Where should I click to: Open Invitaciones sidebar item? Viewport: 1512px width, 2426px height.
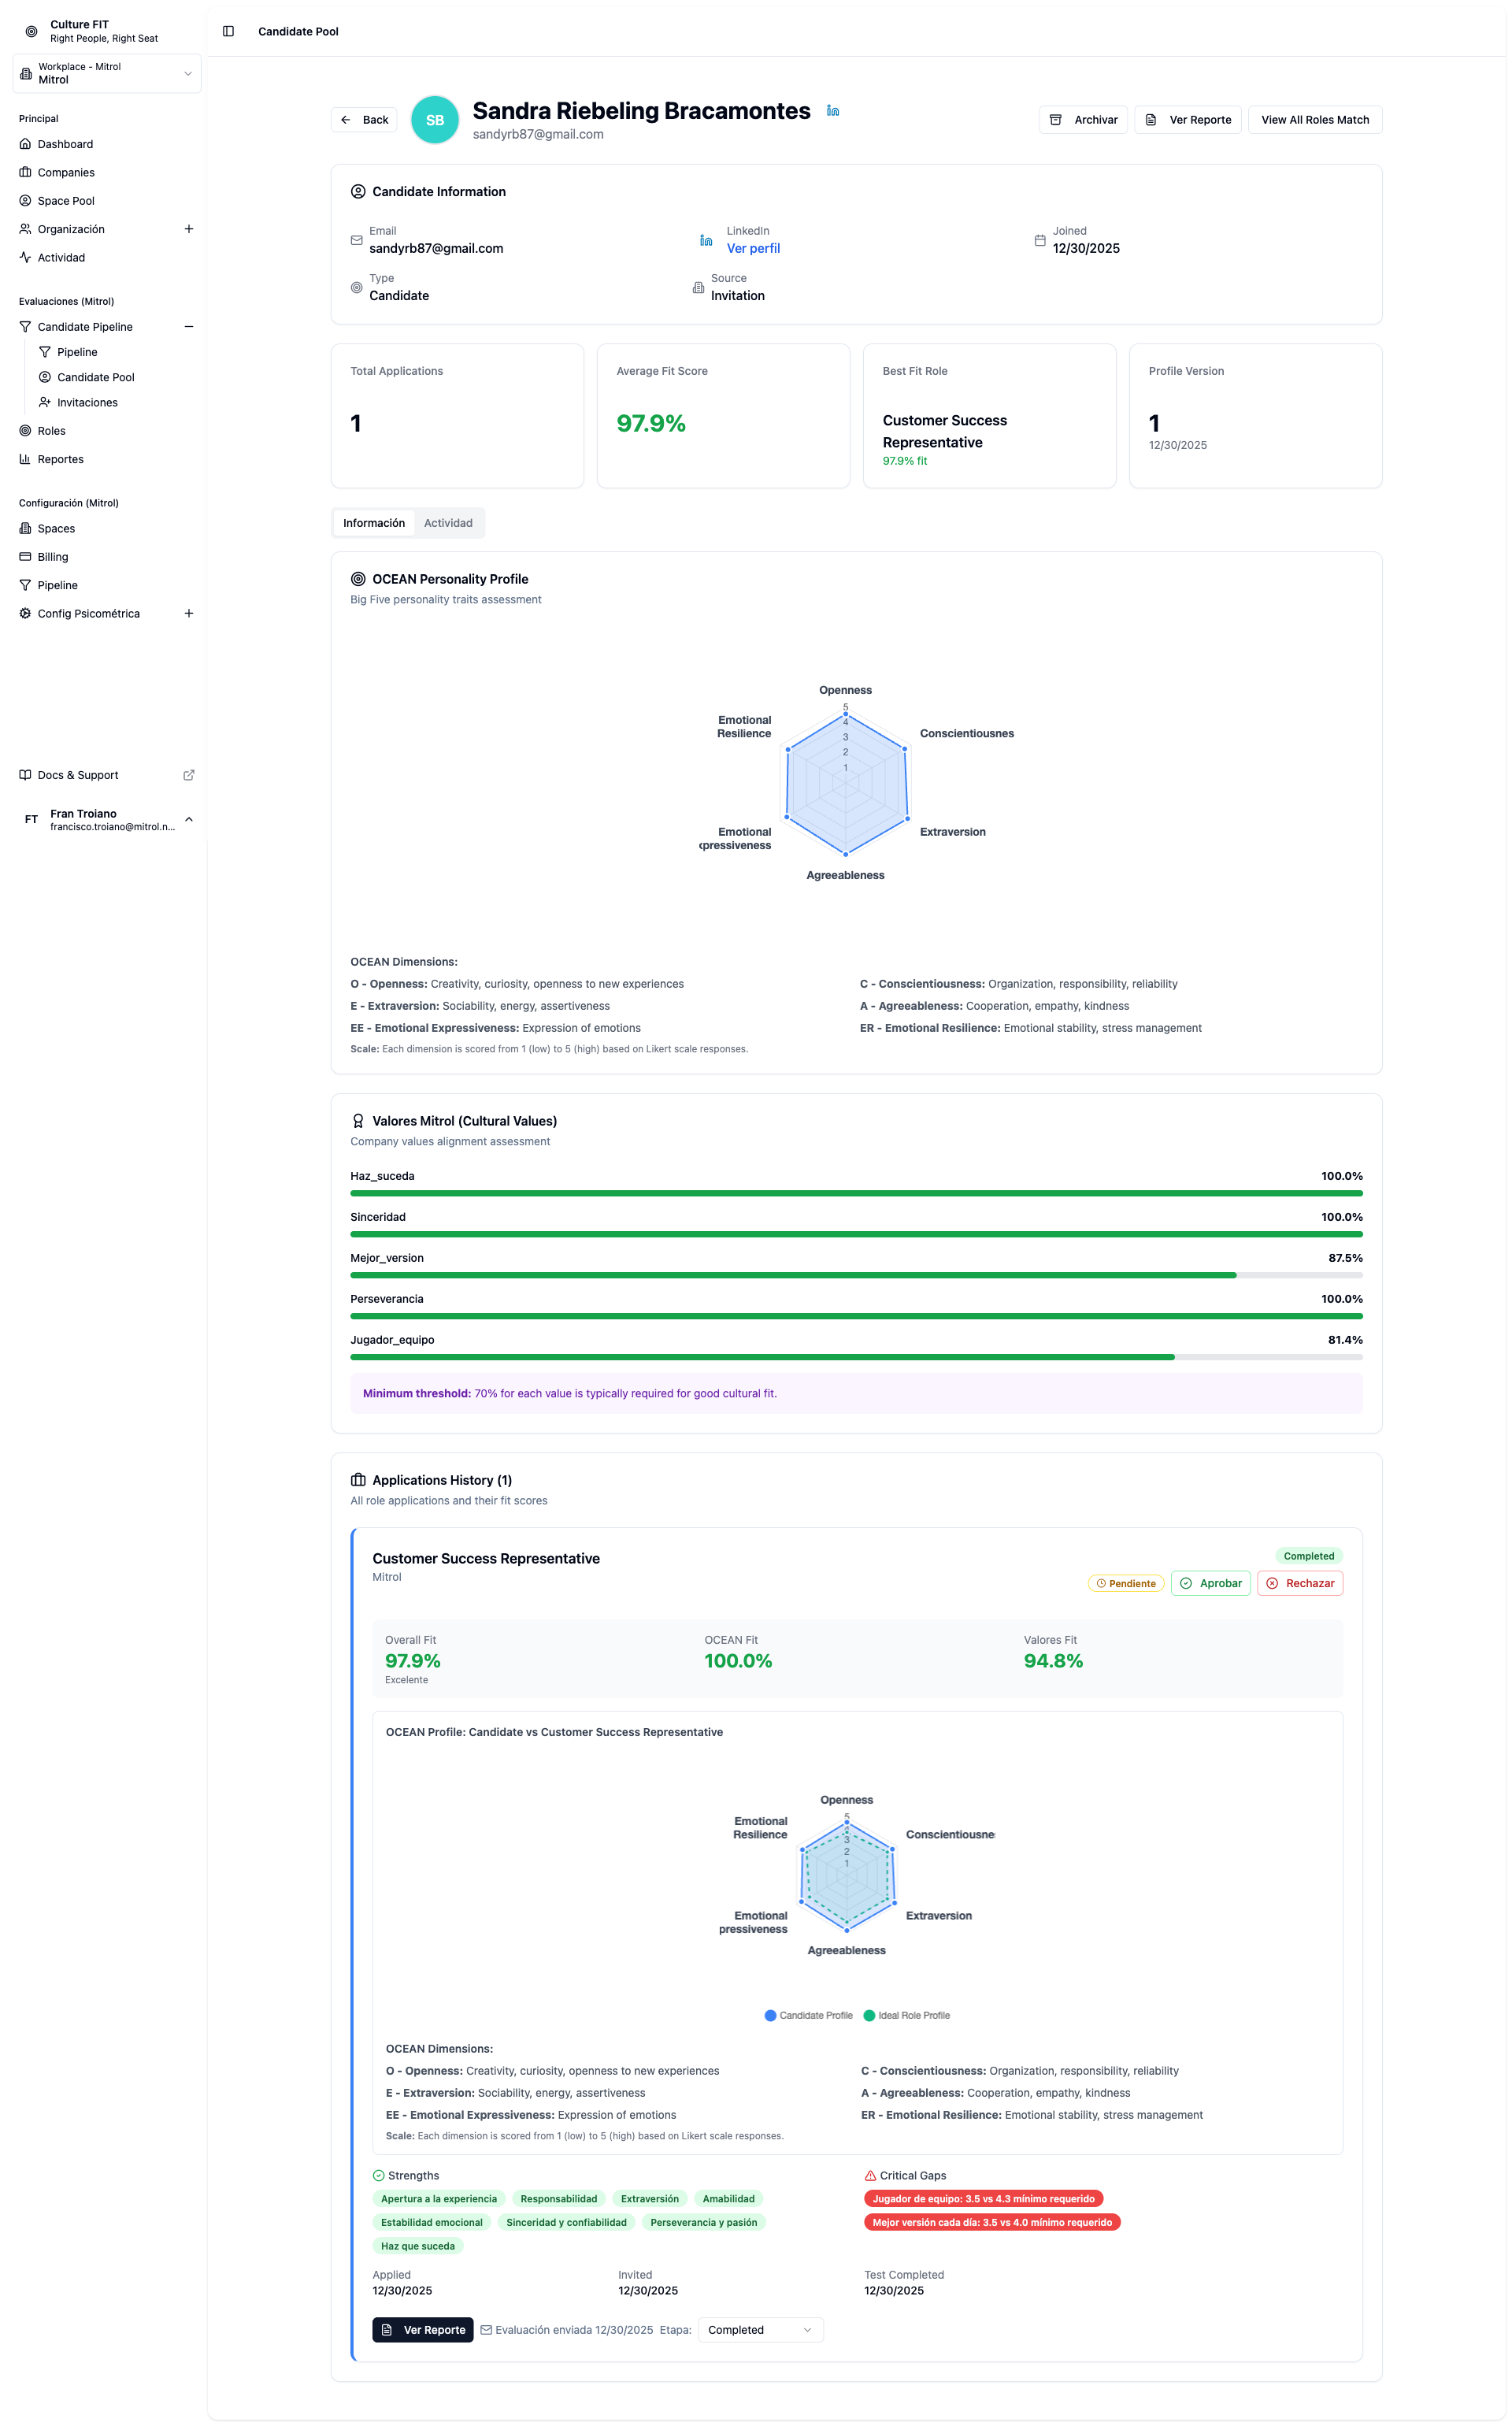(x=87, y=403)
